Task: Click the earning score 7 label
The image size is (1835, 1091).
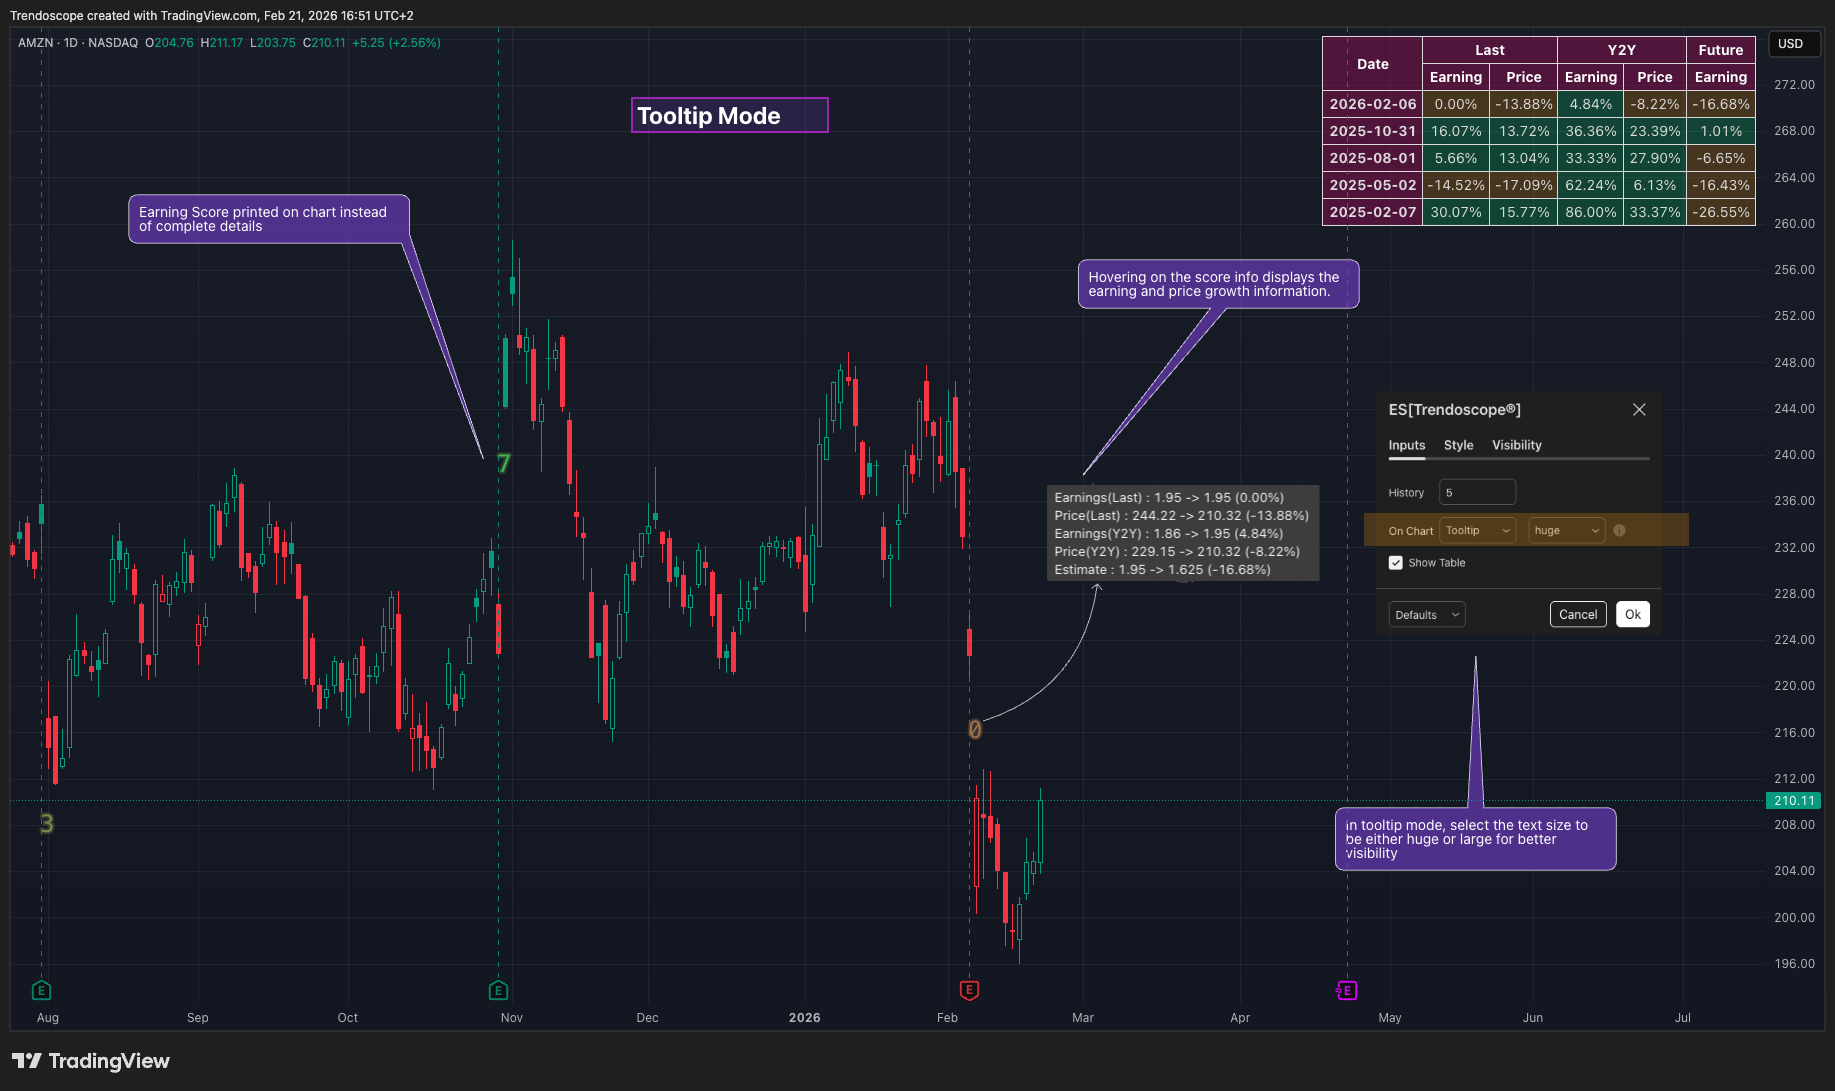Action: [503, 464]
